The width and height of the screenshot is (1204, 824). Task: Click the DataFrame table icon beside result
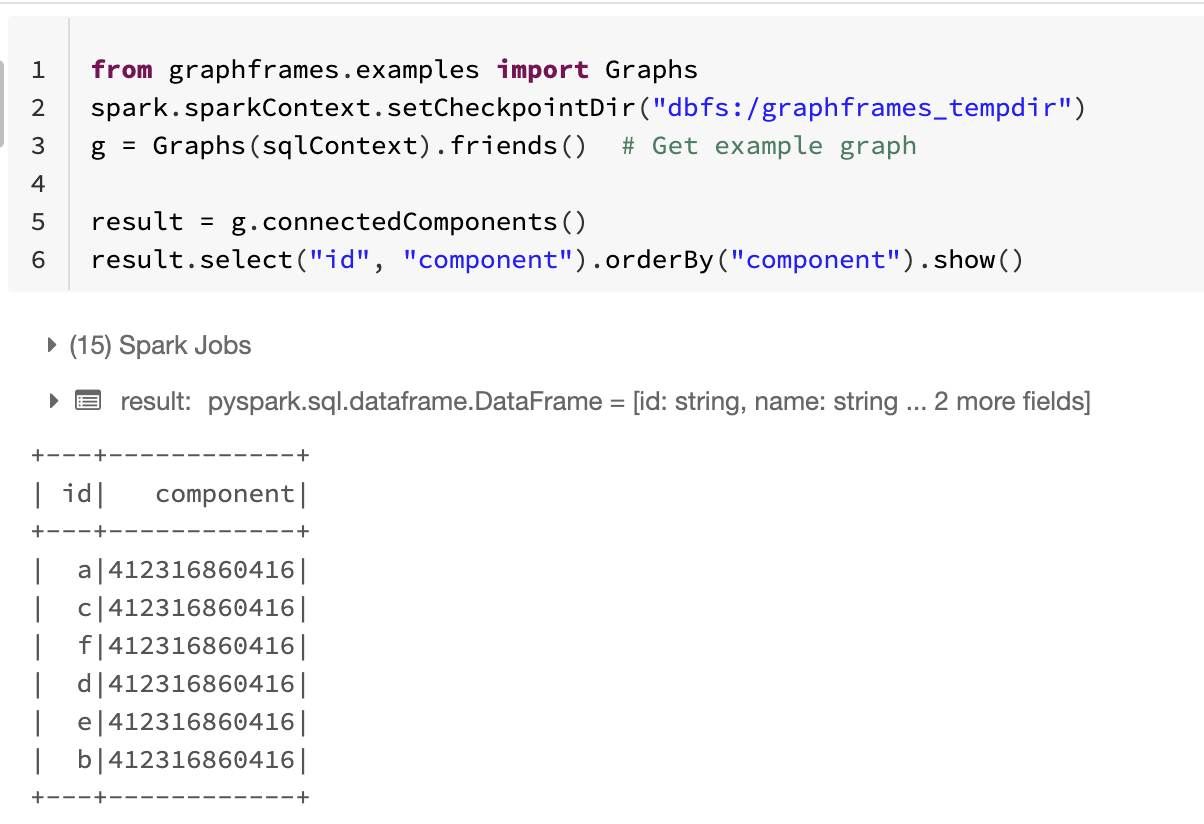pyautogui.click(x=88, y=400)
